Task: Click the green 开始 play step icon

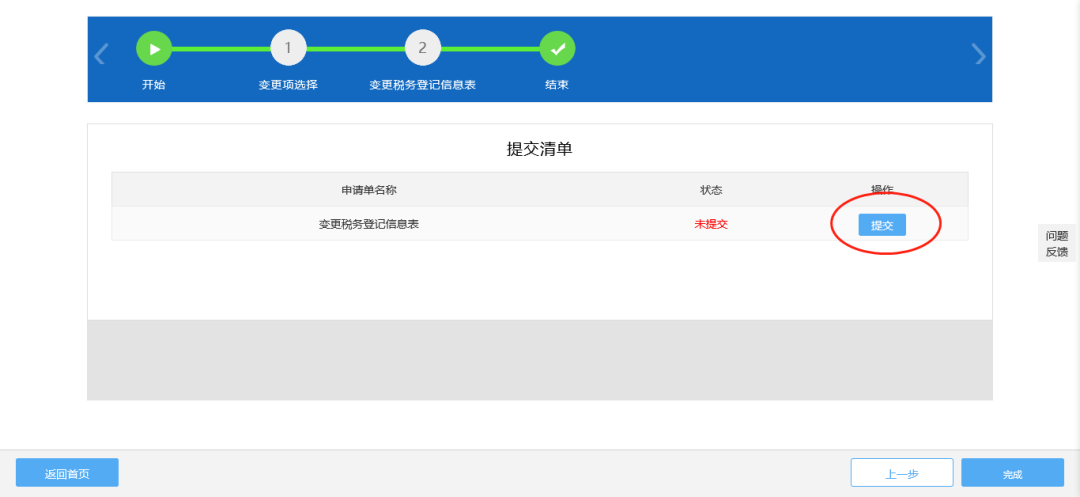Action: [154, 48]
